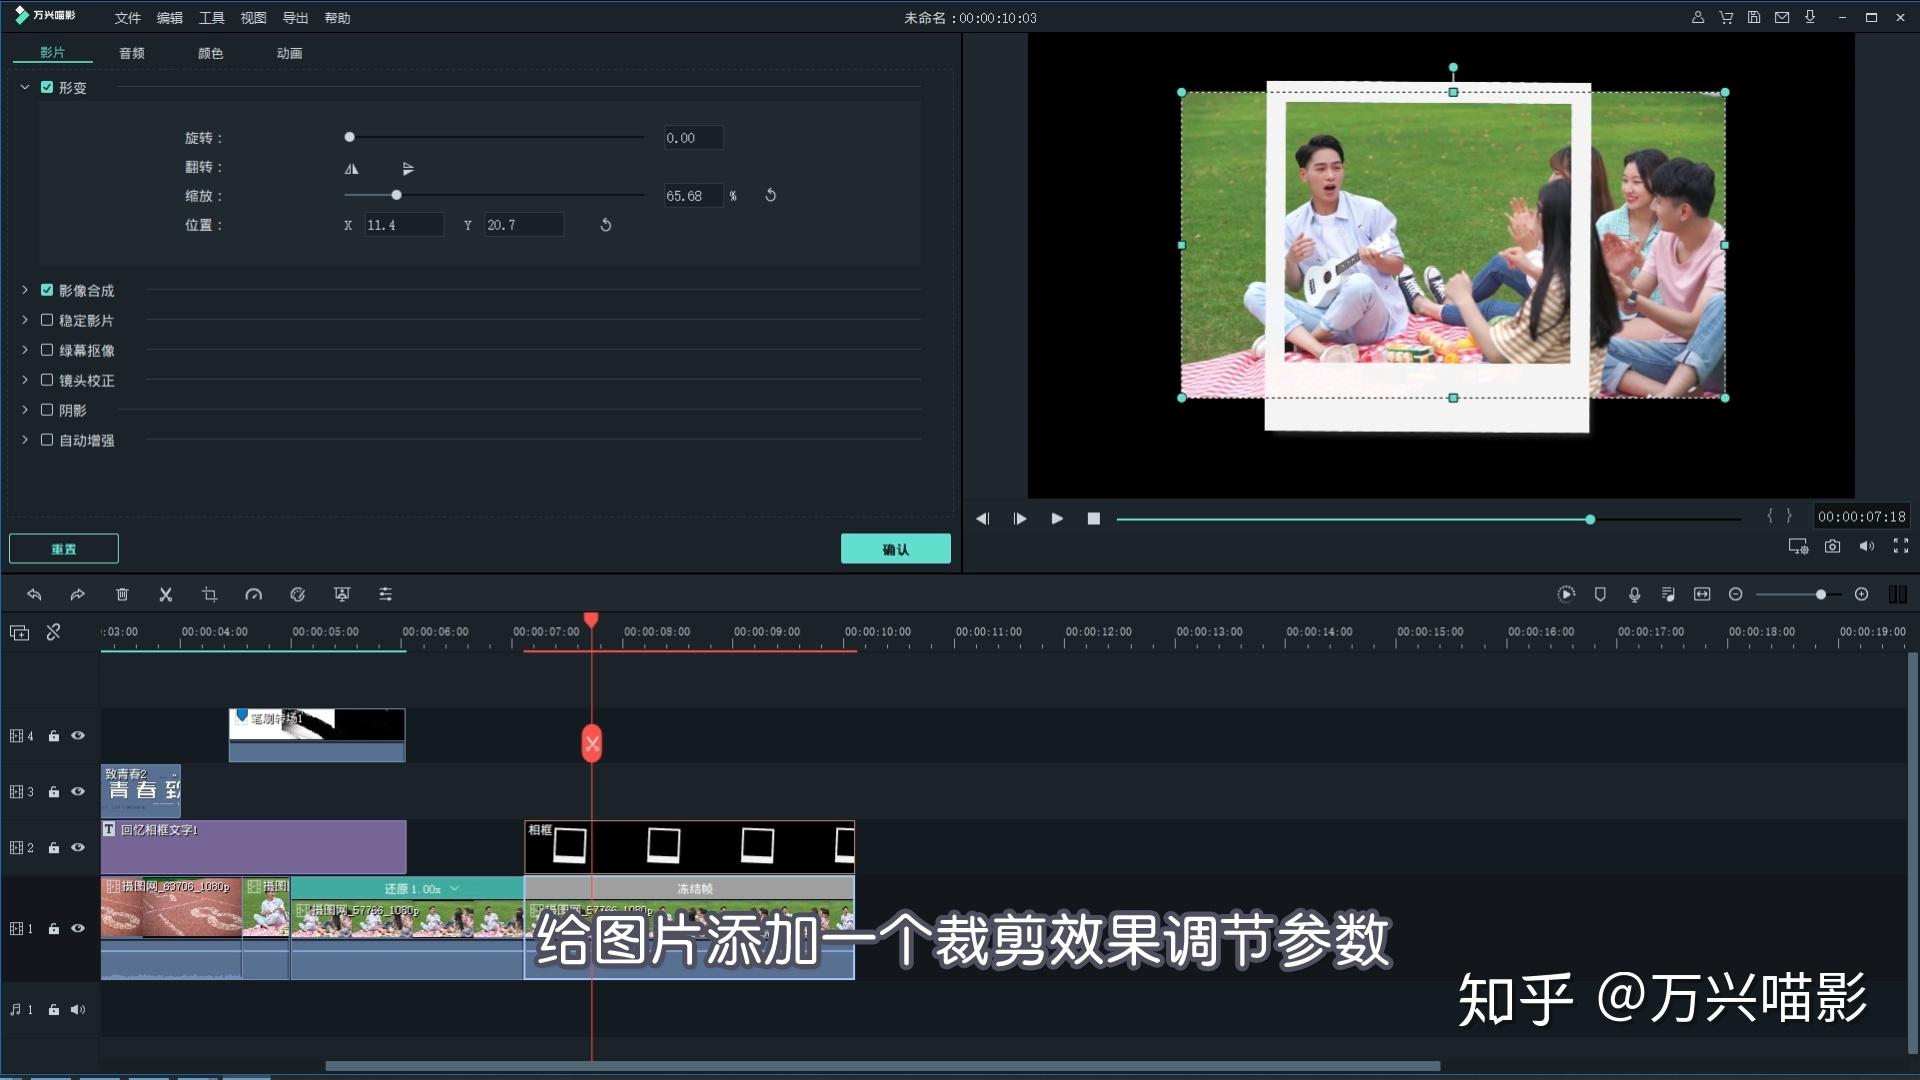Expand the 影像合成 section
The width and height of the screenshot is (1920, 1080).
point(25,290)
